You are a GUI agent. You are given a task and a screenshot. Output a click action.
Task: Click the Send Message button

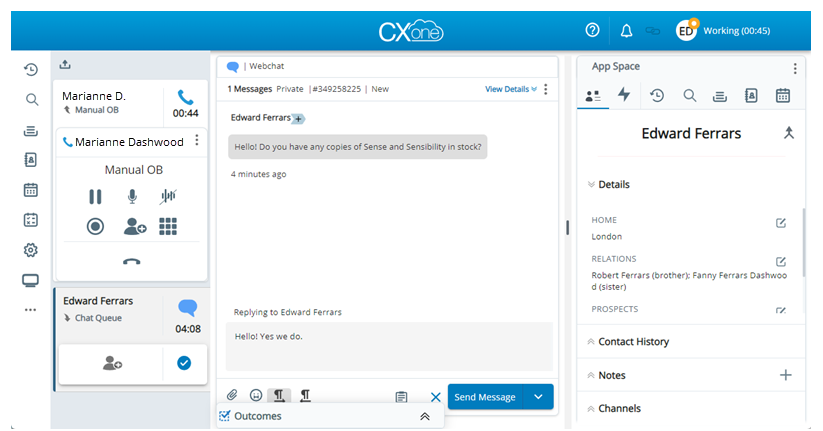tap(485, 397)
